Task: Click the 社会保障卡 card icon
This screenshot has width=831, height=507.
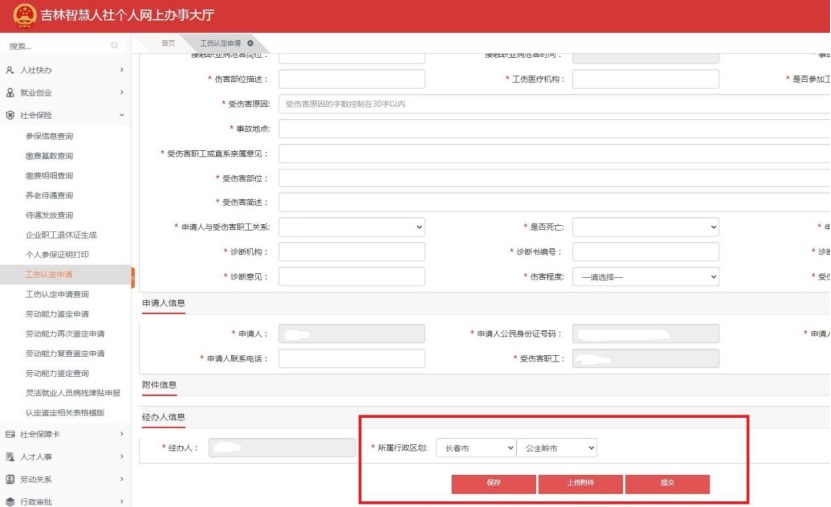Action: [x=10, y=434]
